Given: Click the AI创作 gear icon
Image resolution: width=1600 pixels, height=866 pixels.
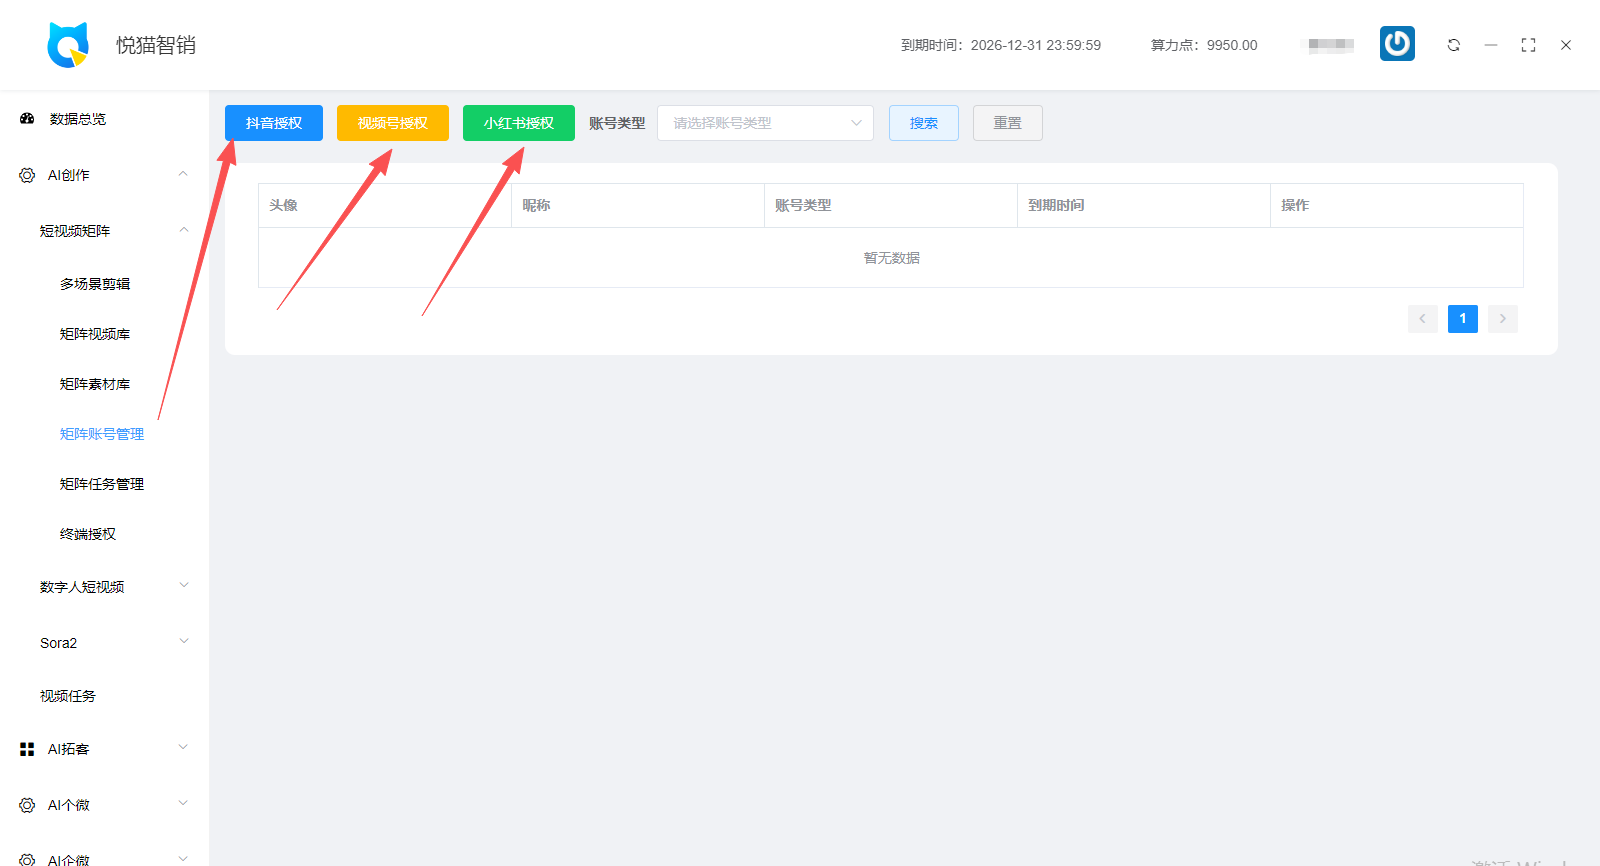Looking at the screenshot, I should pyautogui.click(x=27, y=175).
